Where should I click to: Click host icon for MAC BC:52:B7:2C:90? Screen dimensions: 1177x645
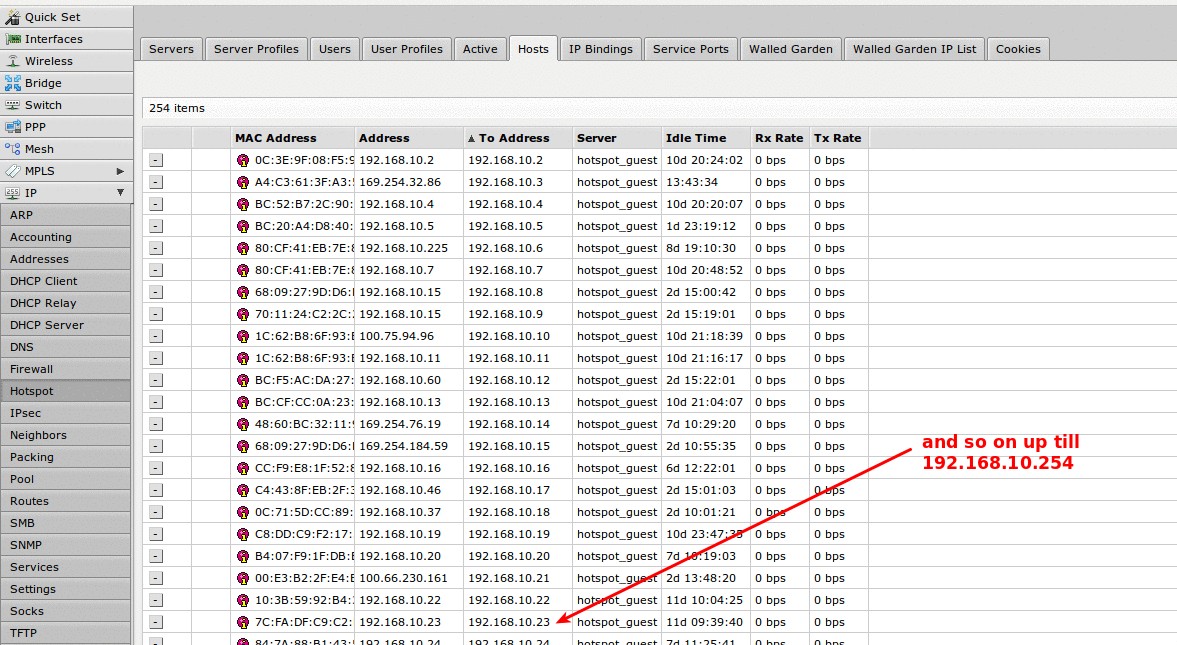242,204
